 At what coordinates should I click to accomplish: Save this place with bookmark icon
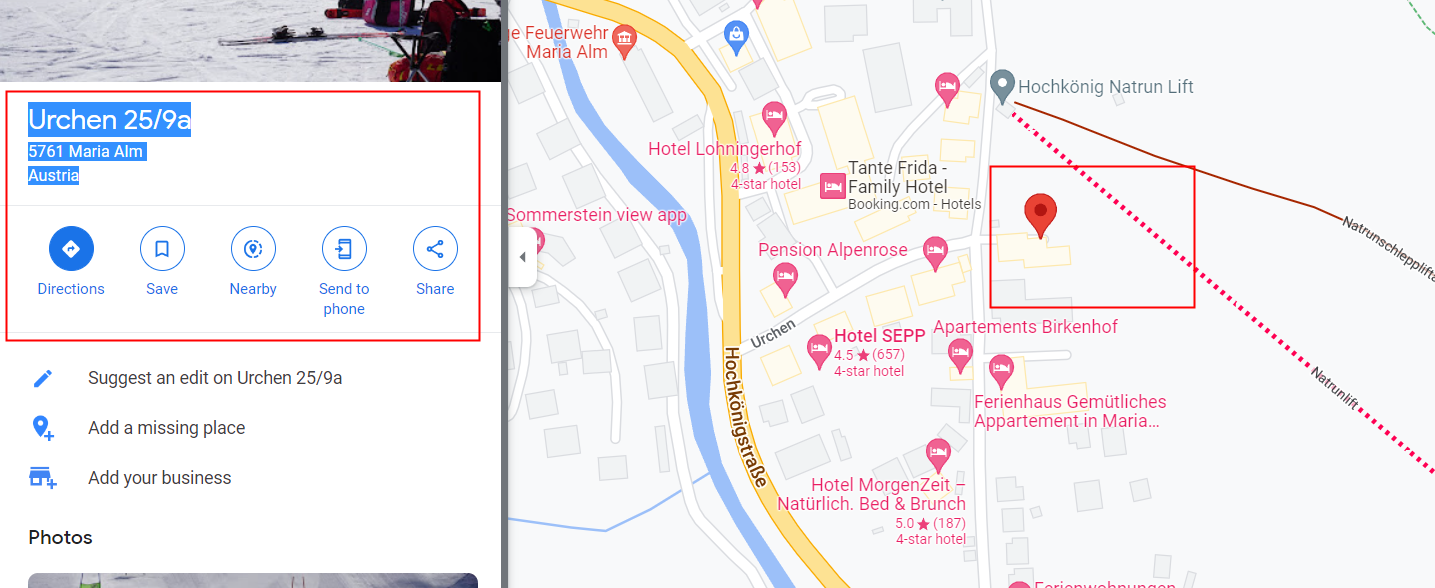[x=162, y=249]
